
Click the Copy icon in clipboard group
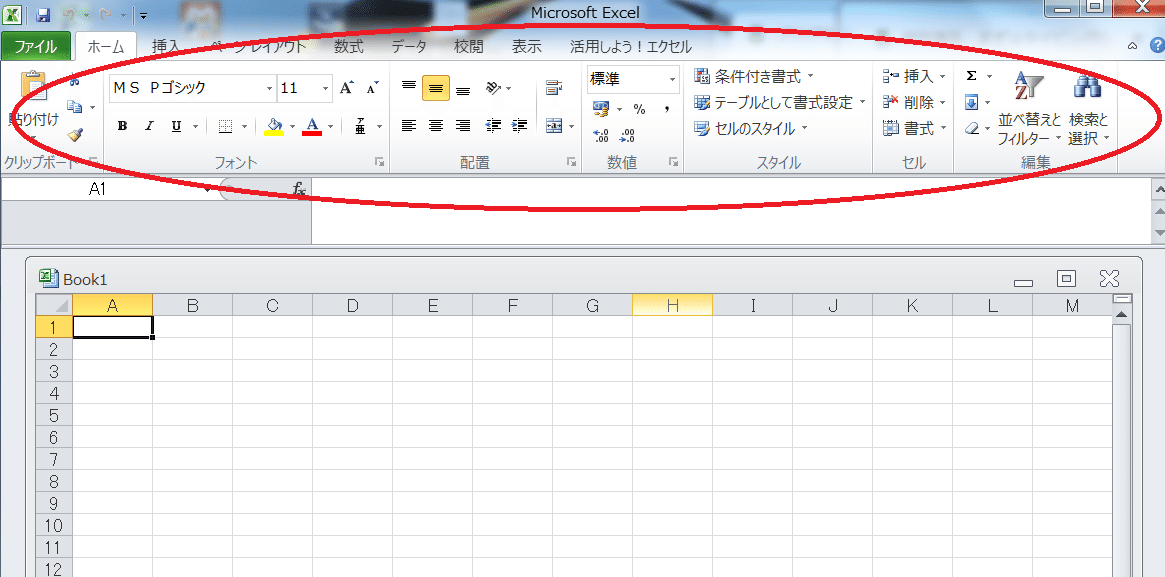point(75,107)
